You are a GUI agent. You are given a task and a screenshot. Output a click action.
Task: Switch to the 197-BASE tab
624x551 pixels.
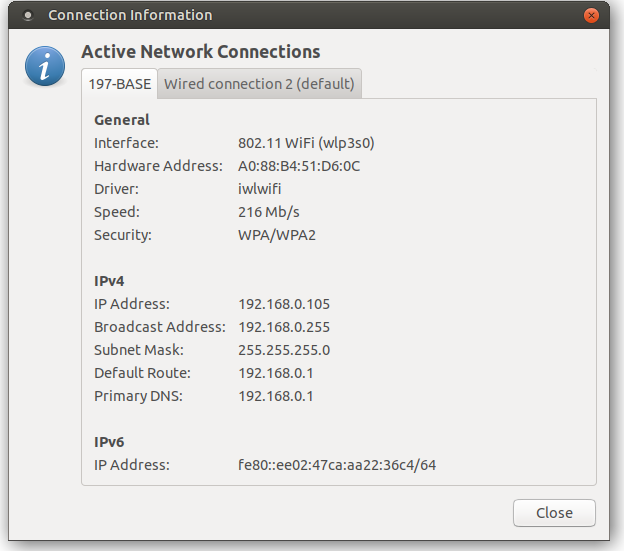[120, 84]
